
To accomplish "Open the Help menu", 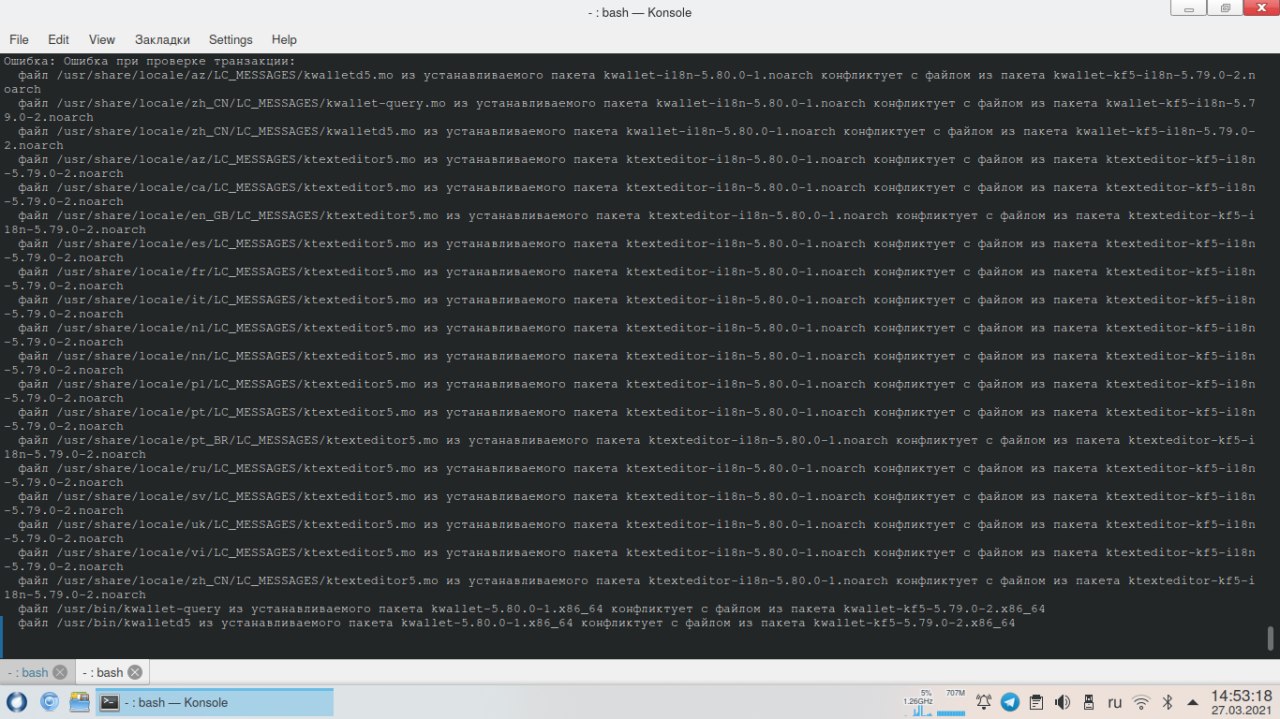I will tap(284, 40).
